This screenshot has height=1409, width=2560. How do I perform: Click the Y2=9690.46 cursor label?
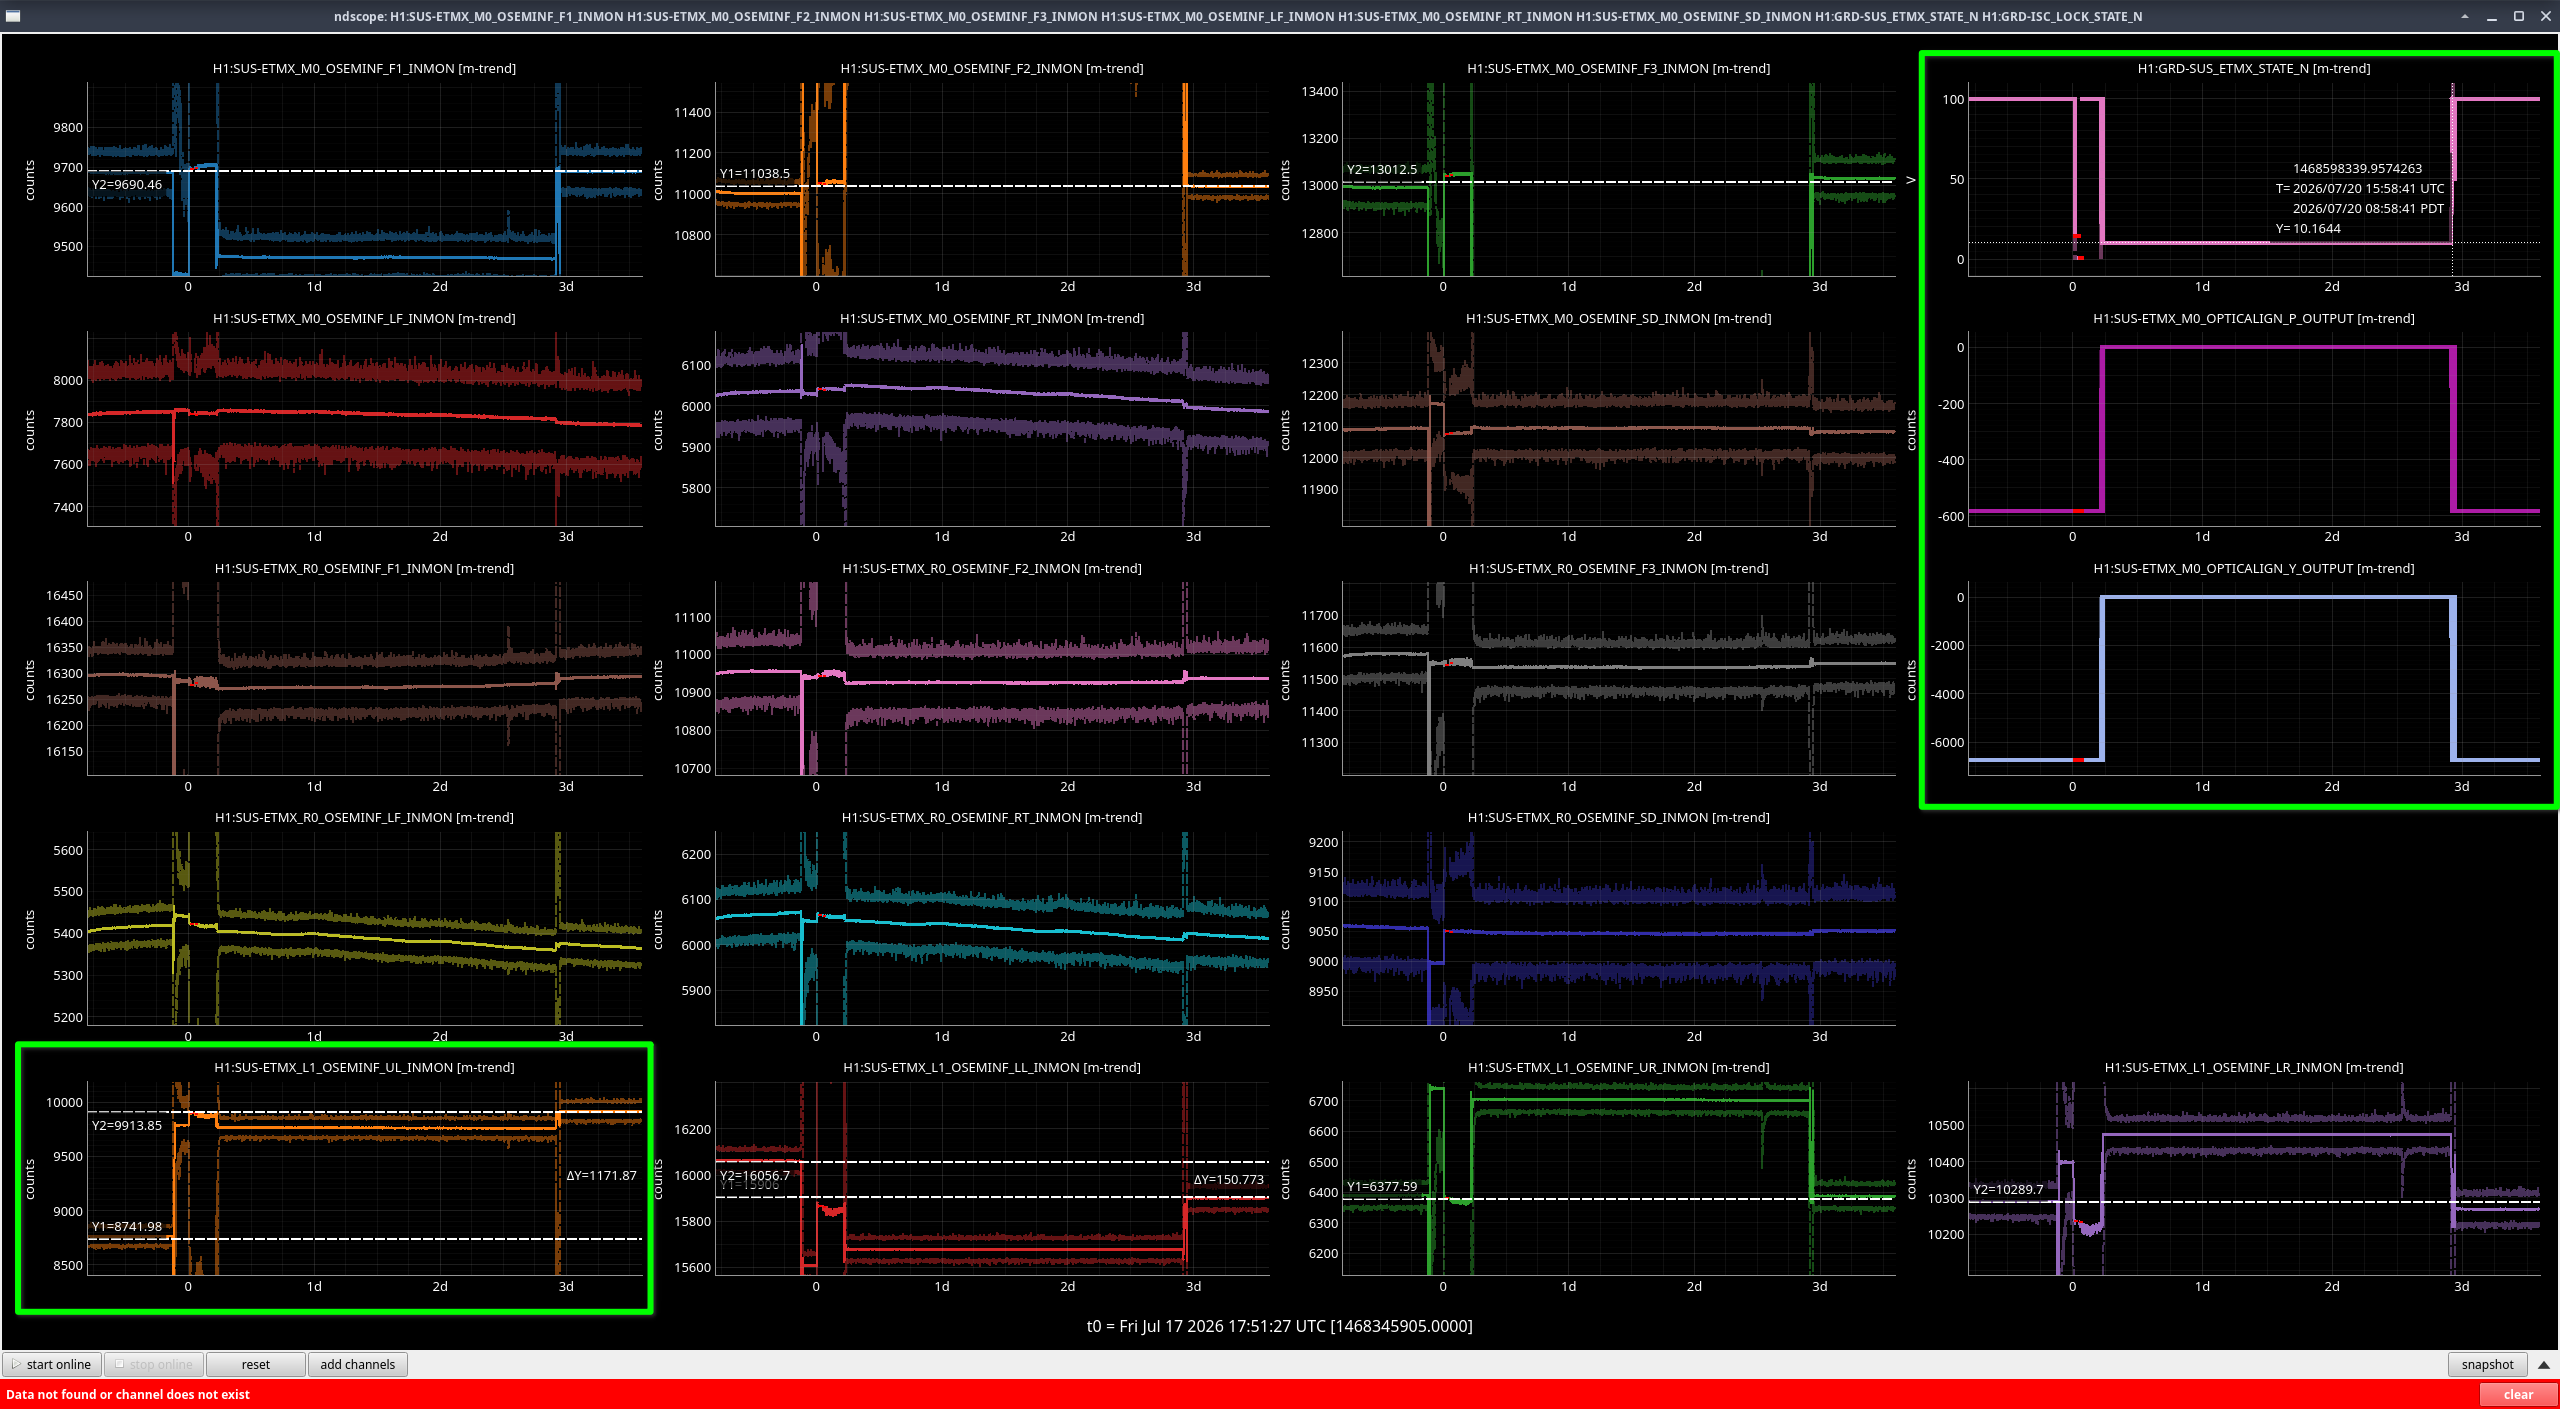(127, 184)
